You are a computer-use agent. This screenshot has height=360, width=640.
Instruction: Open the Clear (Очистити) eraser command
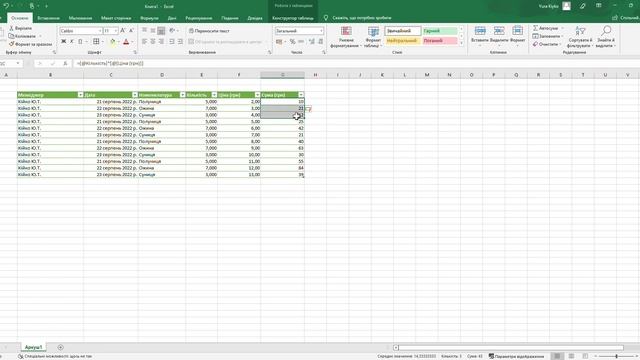click(545, 44)
